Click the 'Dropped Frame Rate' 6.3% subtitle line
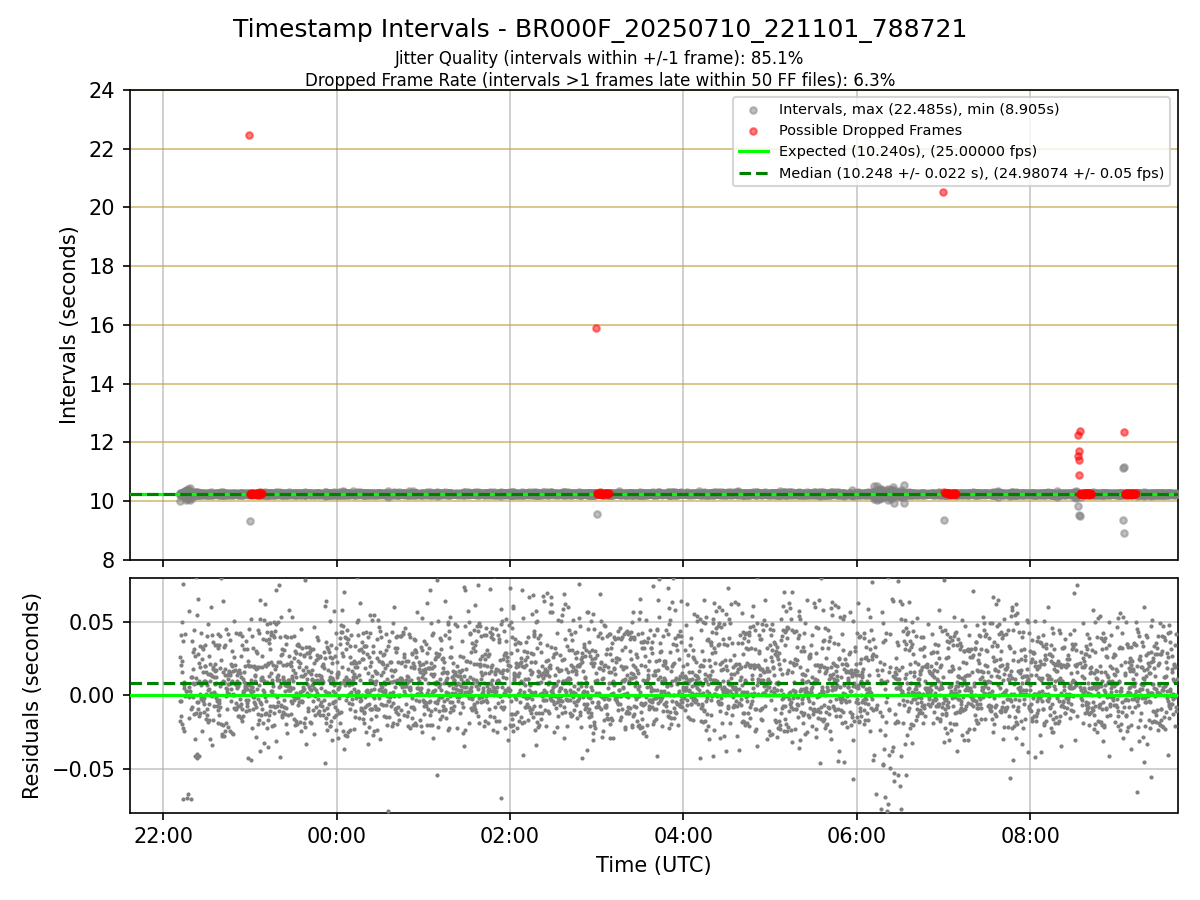 (x=600, y=79)
